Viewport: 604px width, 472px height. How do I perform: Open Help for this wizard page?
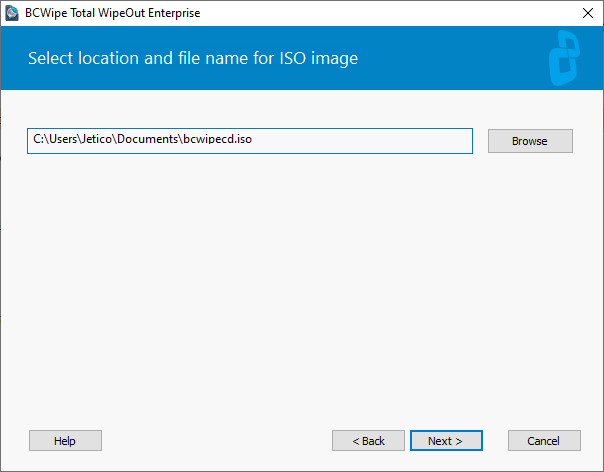pos(65,440)
